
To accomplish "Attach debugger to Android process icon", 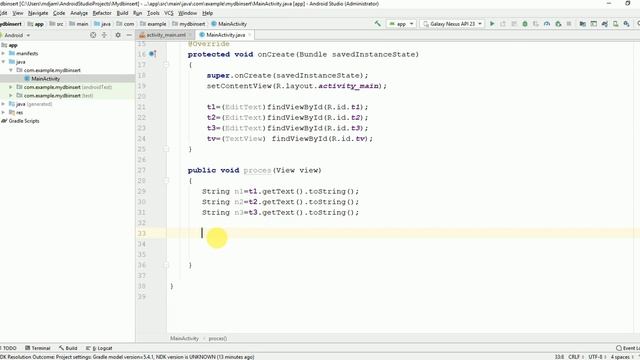I will (558, 24).
